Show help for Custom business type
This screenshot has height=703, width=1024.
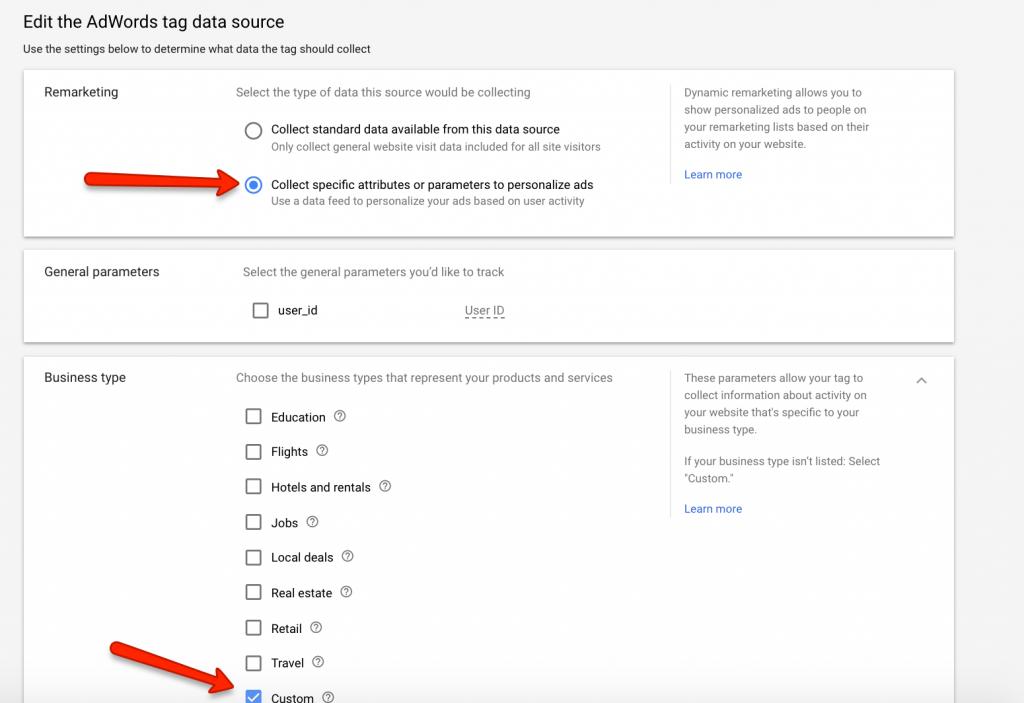[328, 697]
